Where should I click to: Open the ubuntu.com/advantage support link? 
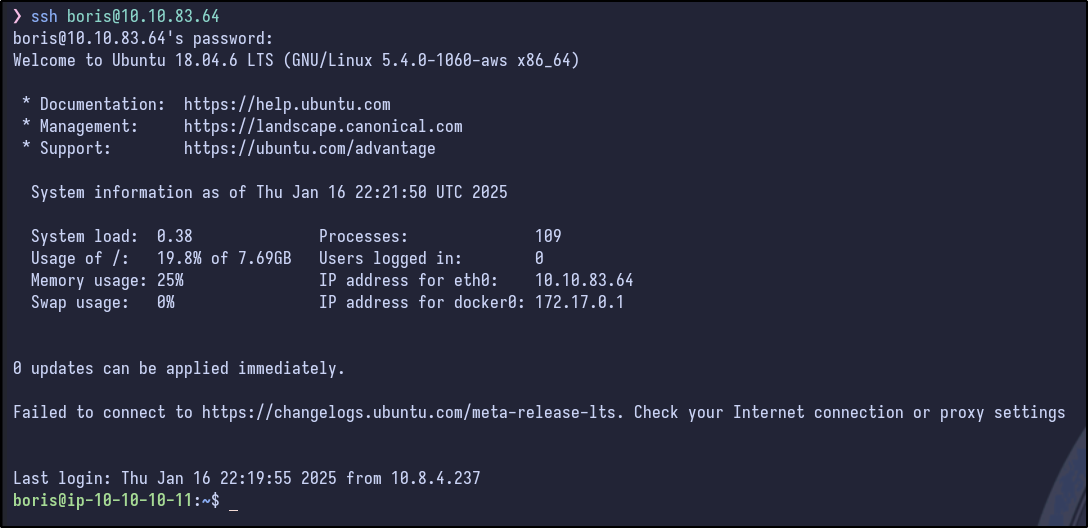click(309, 148)
